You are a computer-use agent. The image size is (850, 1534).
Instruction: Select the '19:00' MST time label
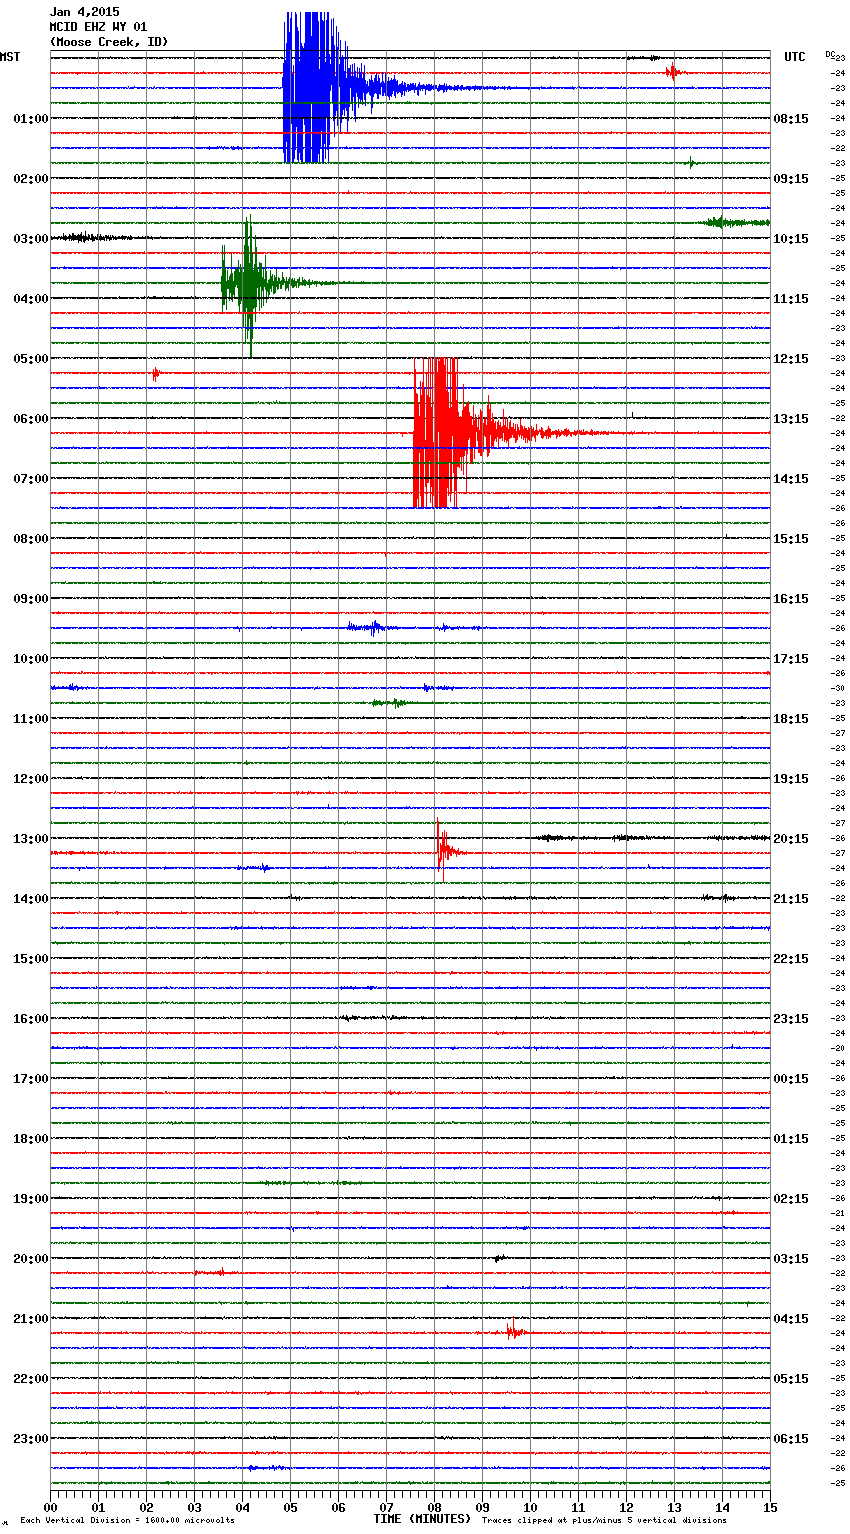31,1199
